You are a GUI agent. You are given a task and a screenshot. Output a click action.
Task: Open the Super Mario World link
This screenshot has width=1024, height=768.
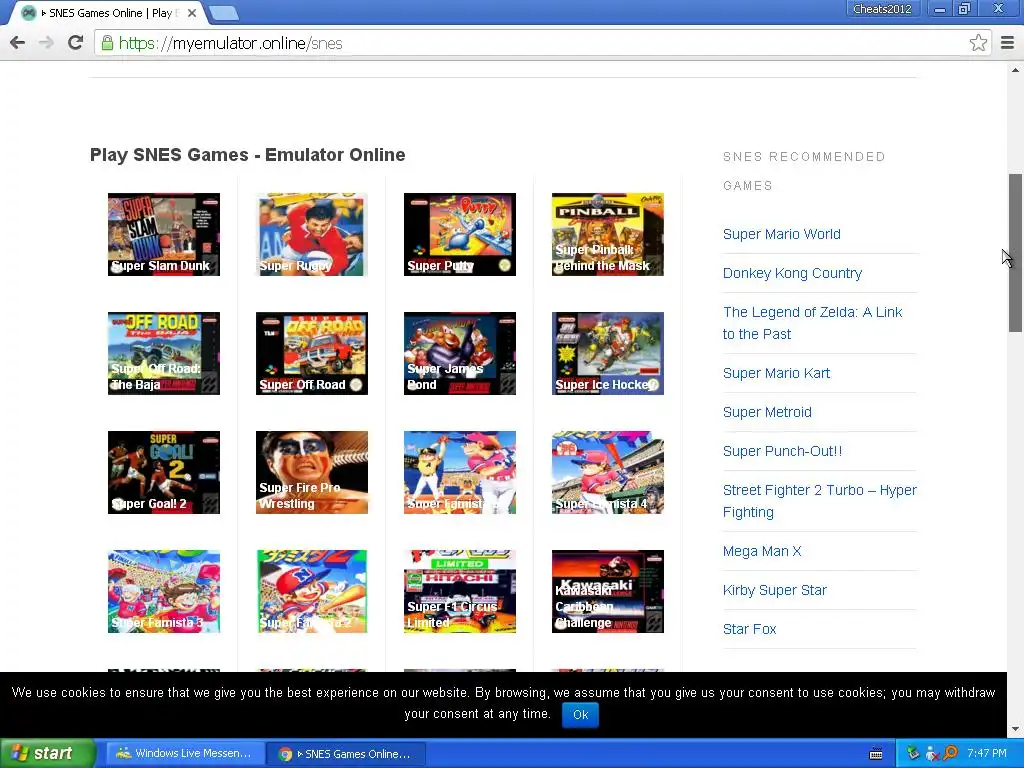coord(782,234)
